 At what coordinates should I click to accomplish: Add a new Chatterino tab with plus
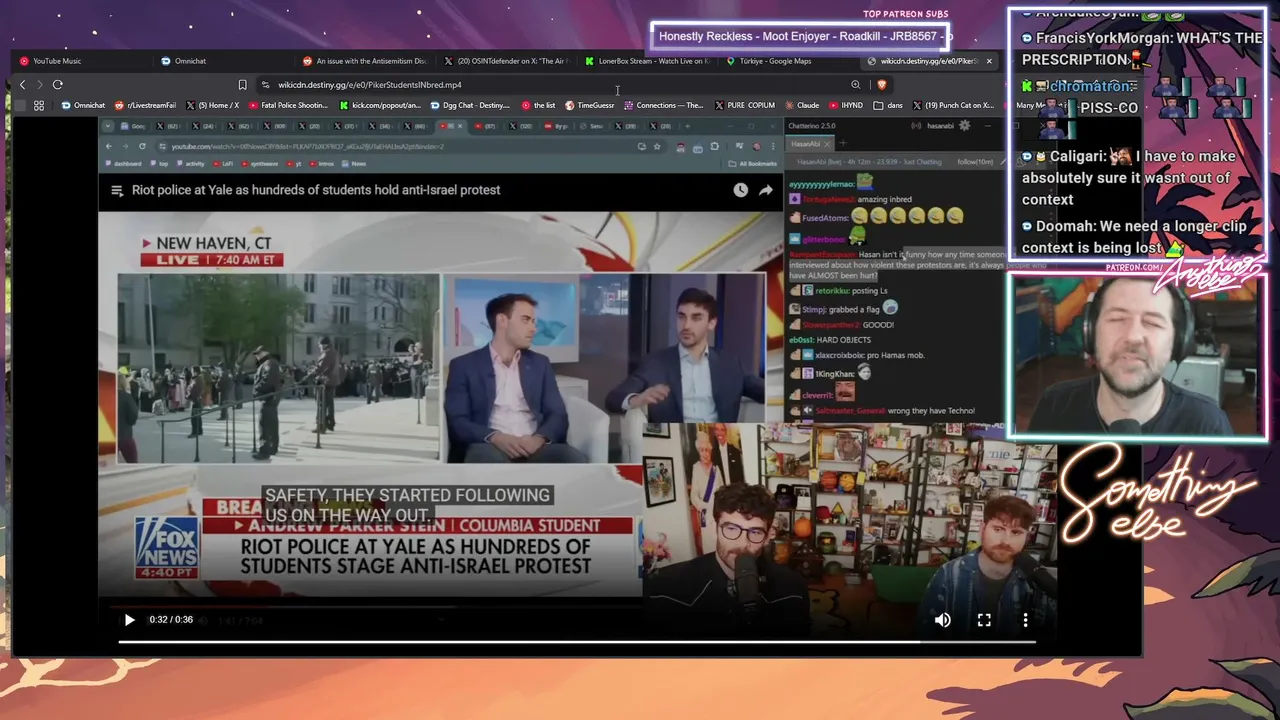pyautogui.click(x=841, y=144)
